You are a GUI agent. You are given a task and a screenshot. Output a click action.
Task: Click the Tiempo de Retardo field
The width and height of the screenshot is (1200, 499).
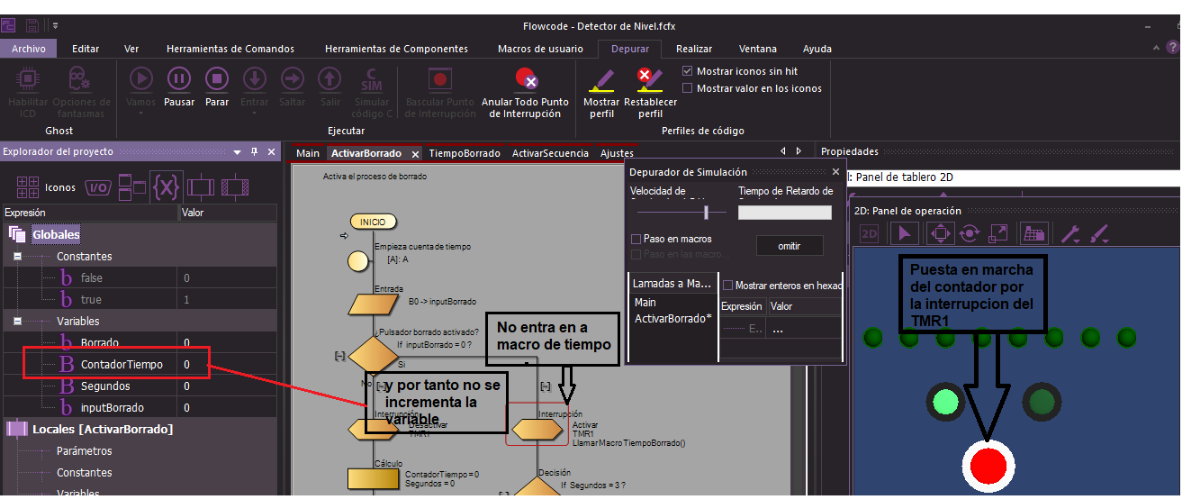point(784,212)
